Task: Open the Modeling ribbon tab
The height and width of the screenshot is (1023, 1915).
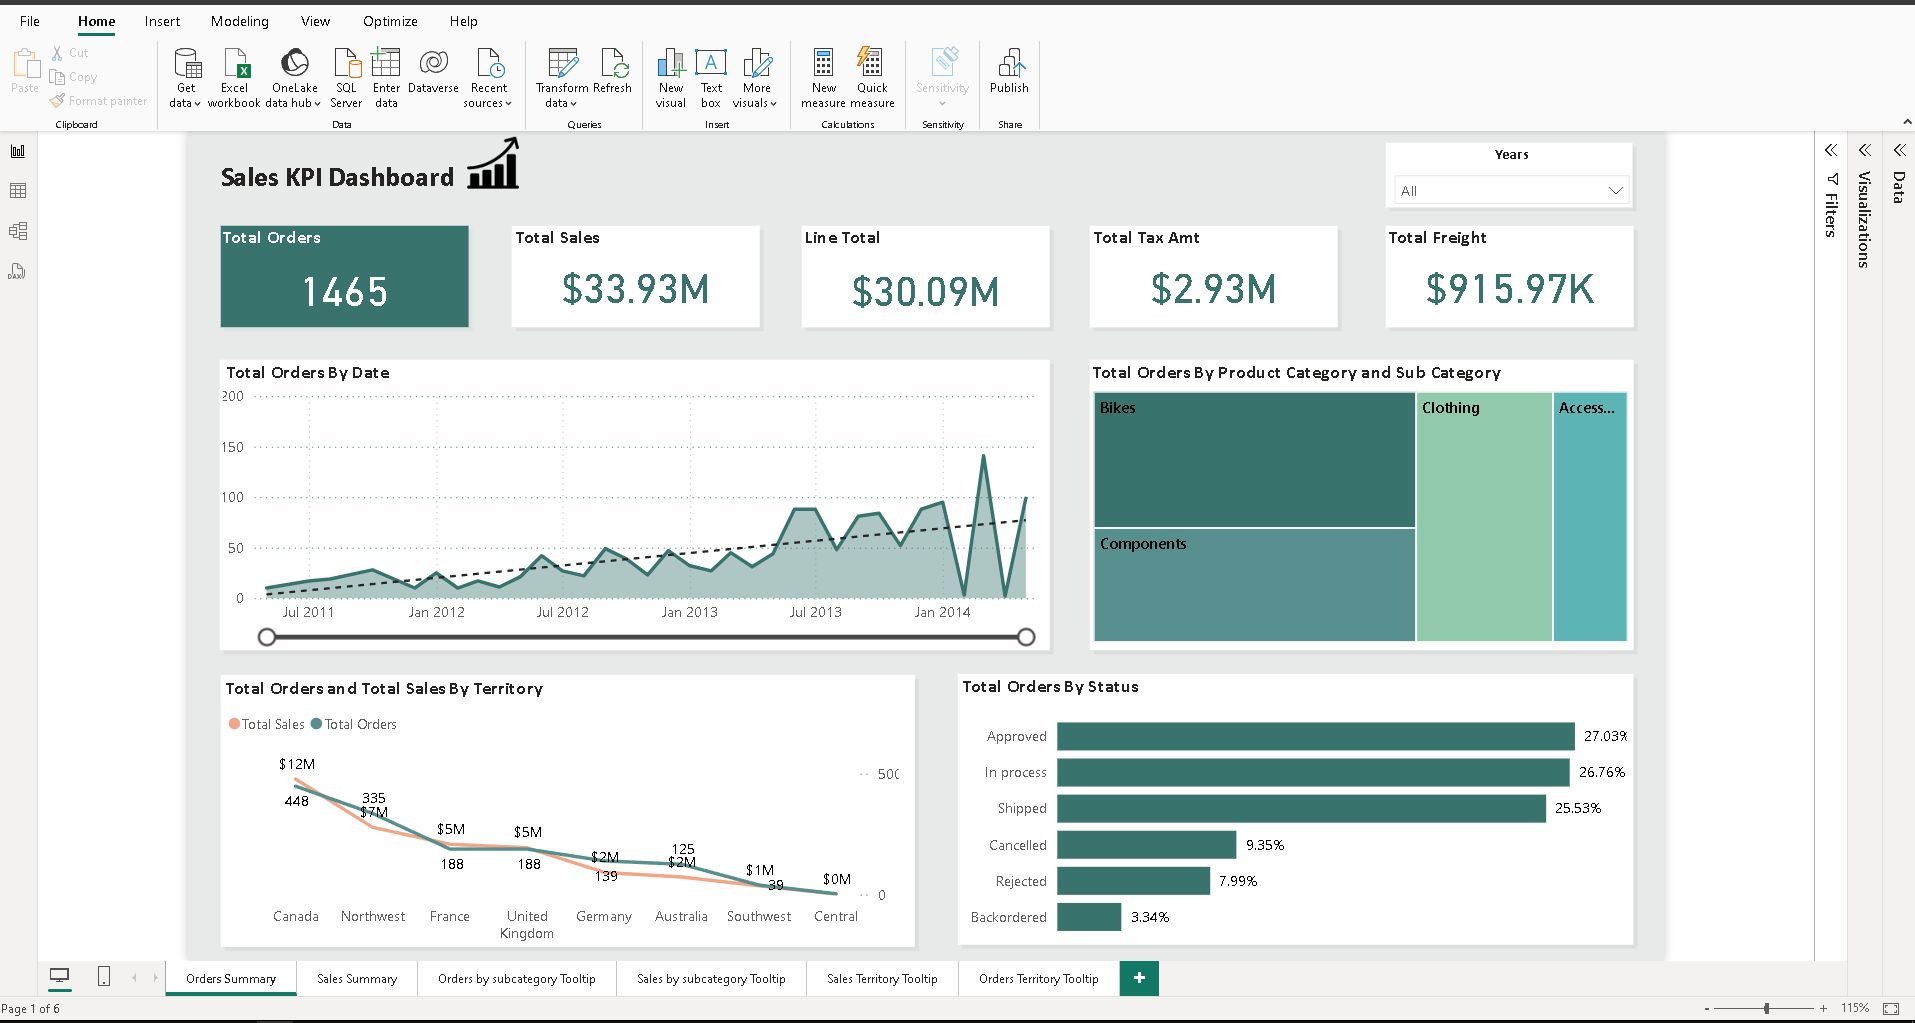Action: point(240,21)
